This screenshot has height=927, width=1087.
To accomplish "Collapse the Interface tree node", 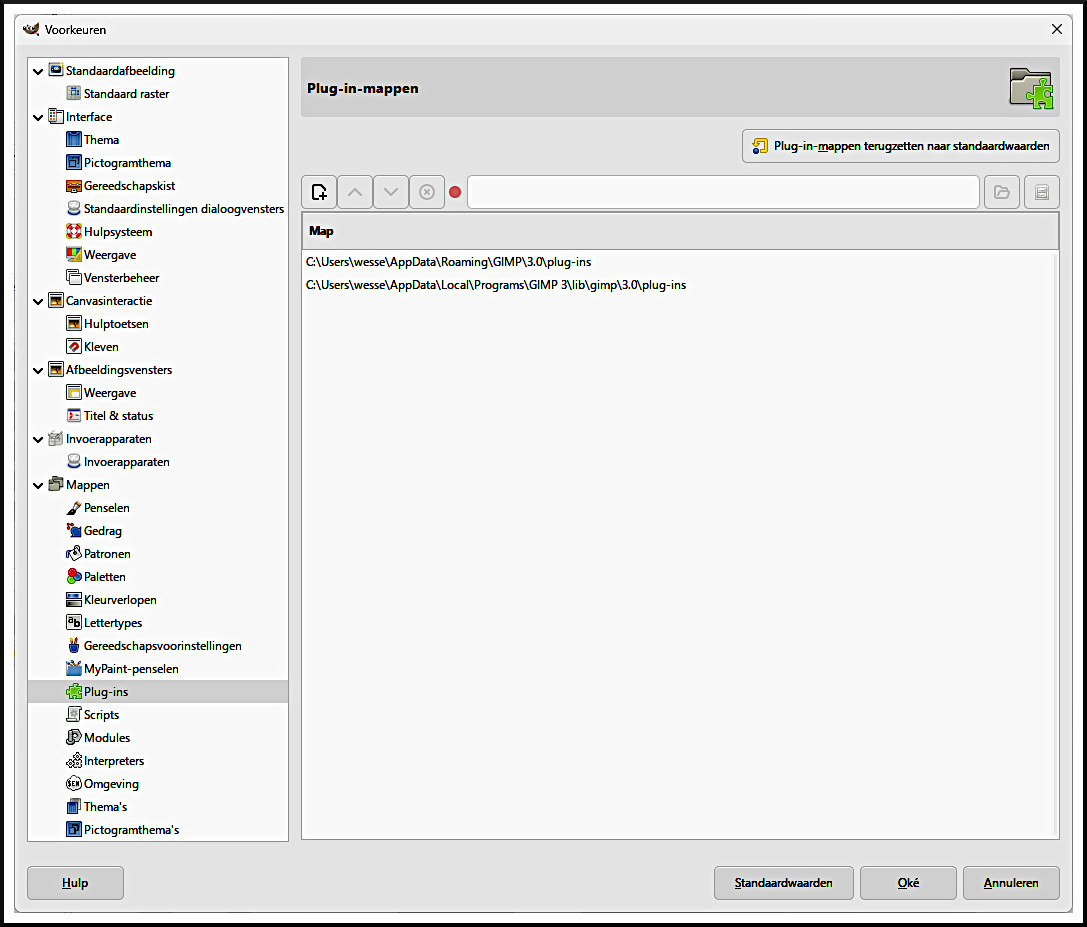I will [38, 117].
